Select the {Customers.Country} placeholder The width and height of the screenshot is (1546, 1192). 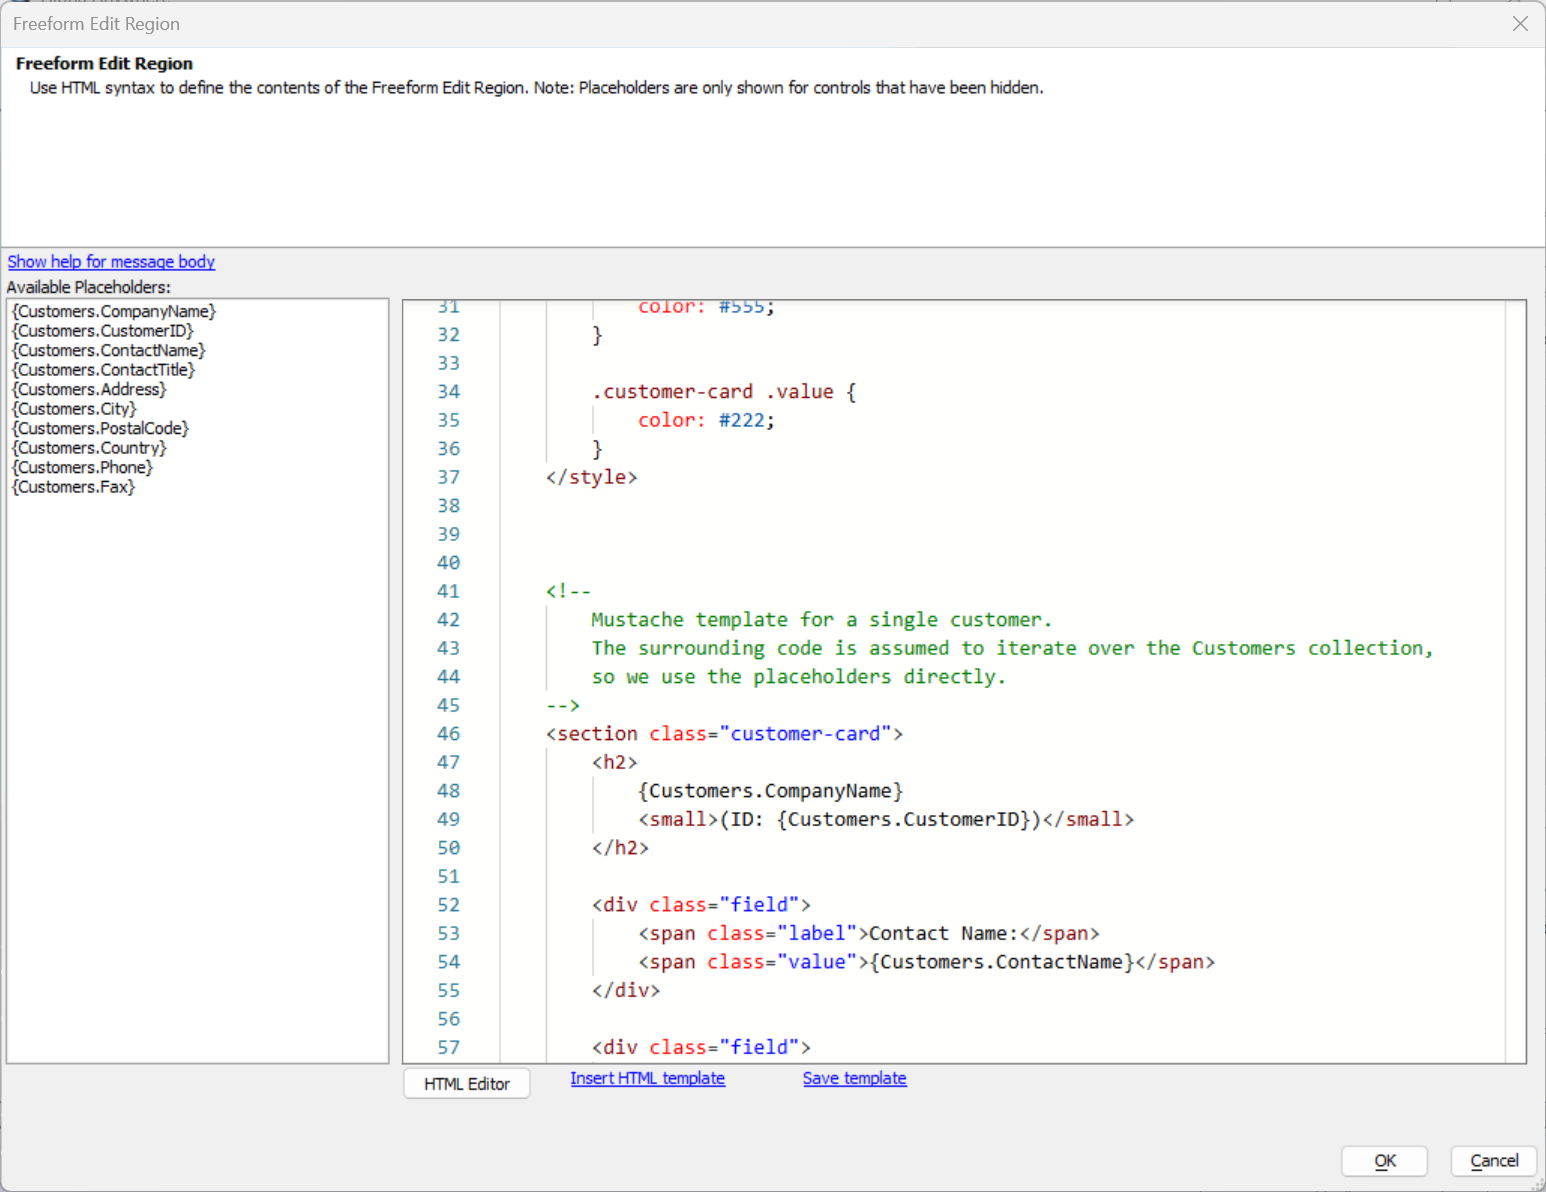[89, 448]
